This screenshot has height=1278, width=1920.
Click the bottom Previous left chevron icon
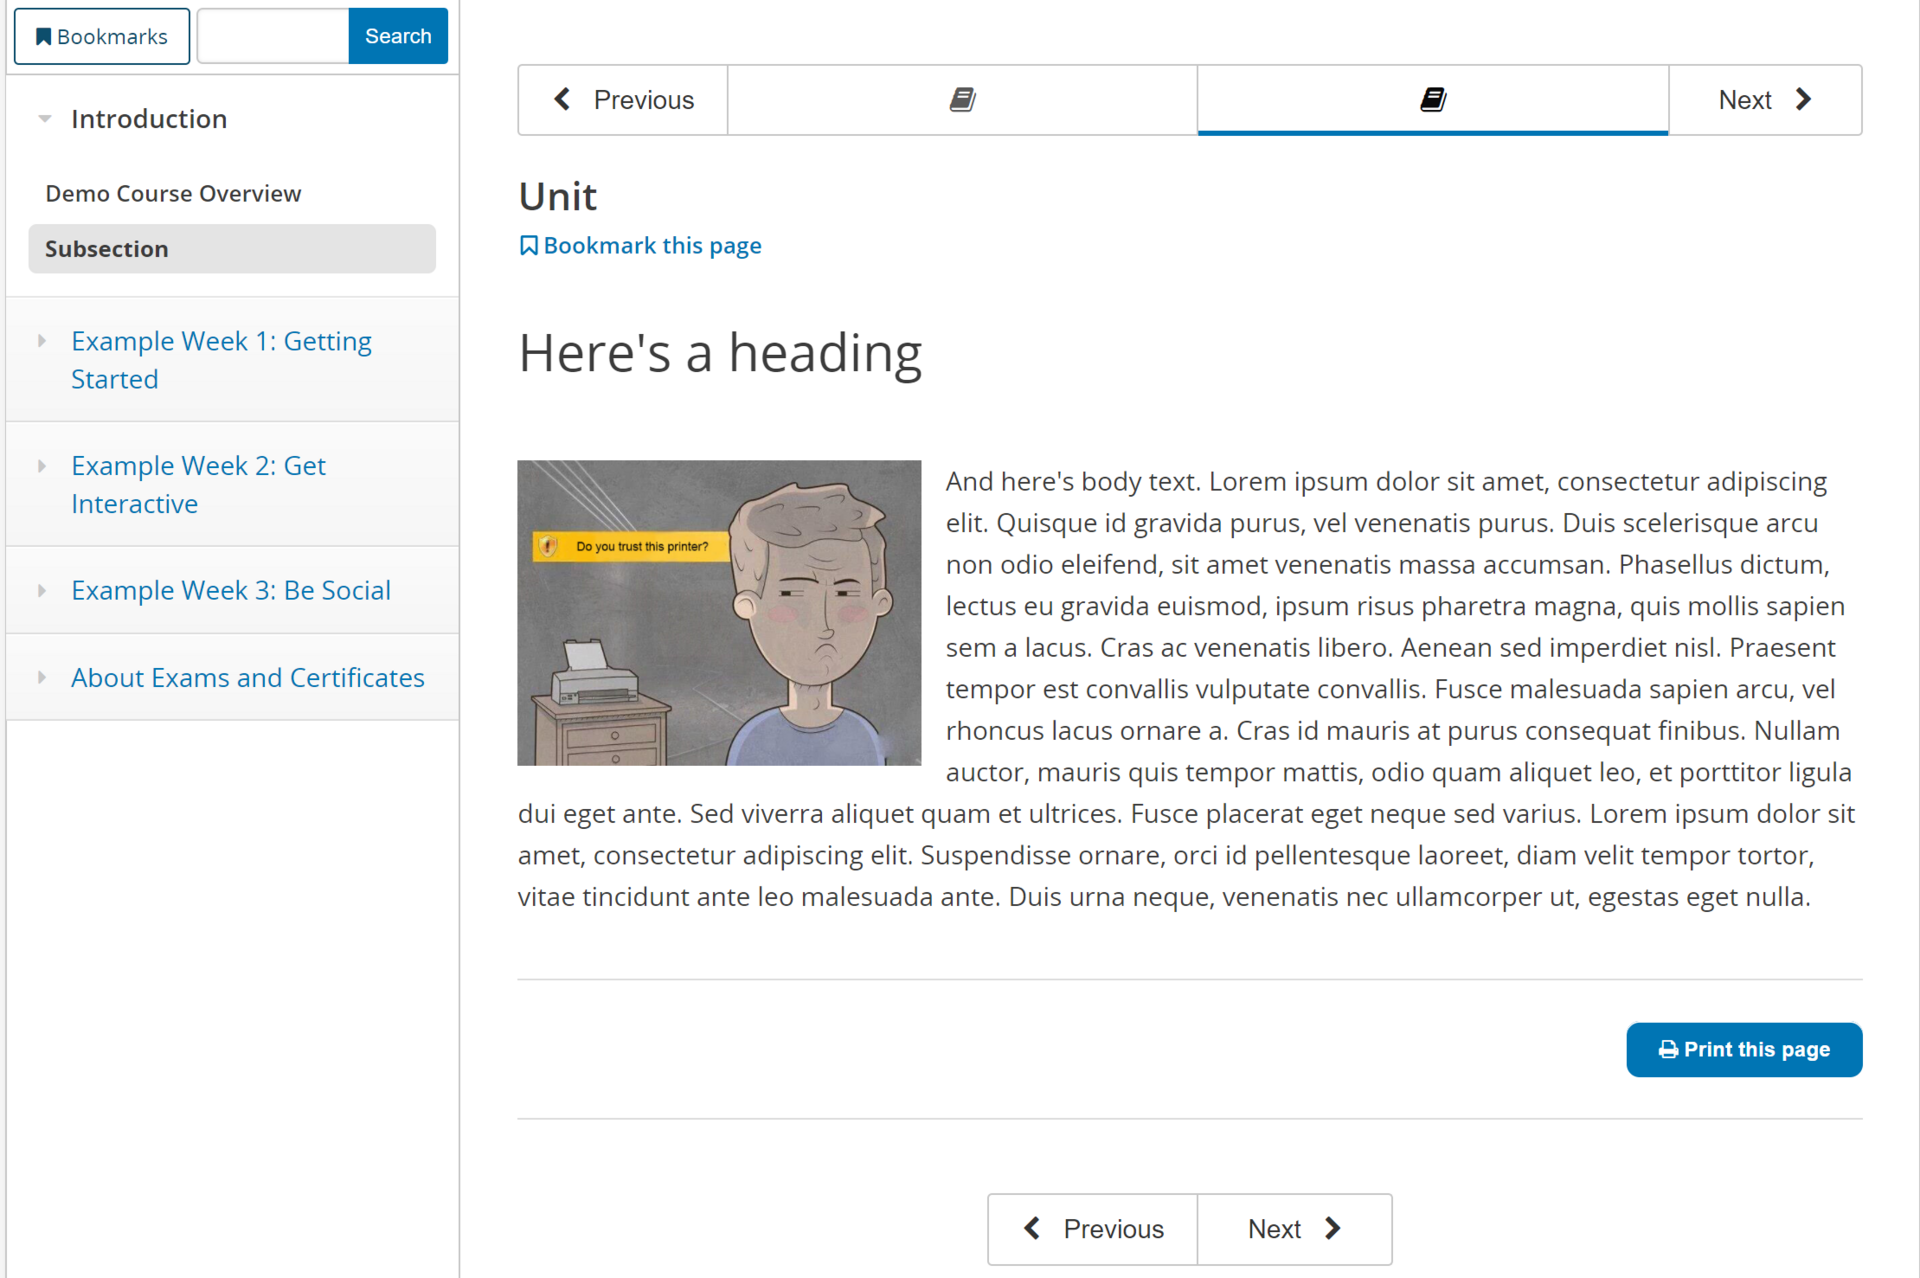coord(1033,1228)
